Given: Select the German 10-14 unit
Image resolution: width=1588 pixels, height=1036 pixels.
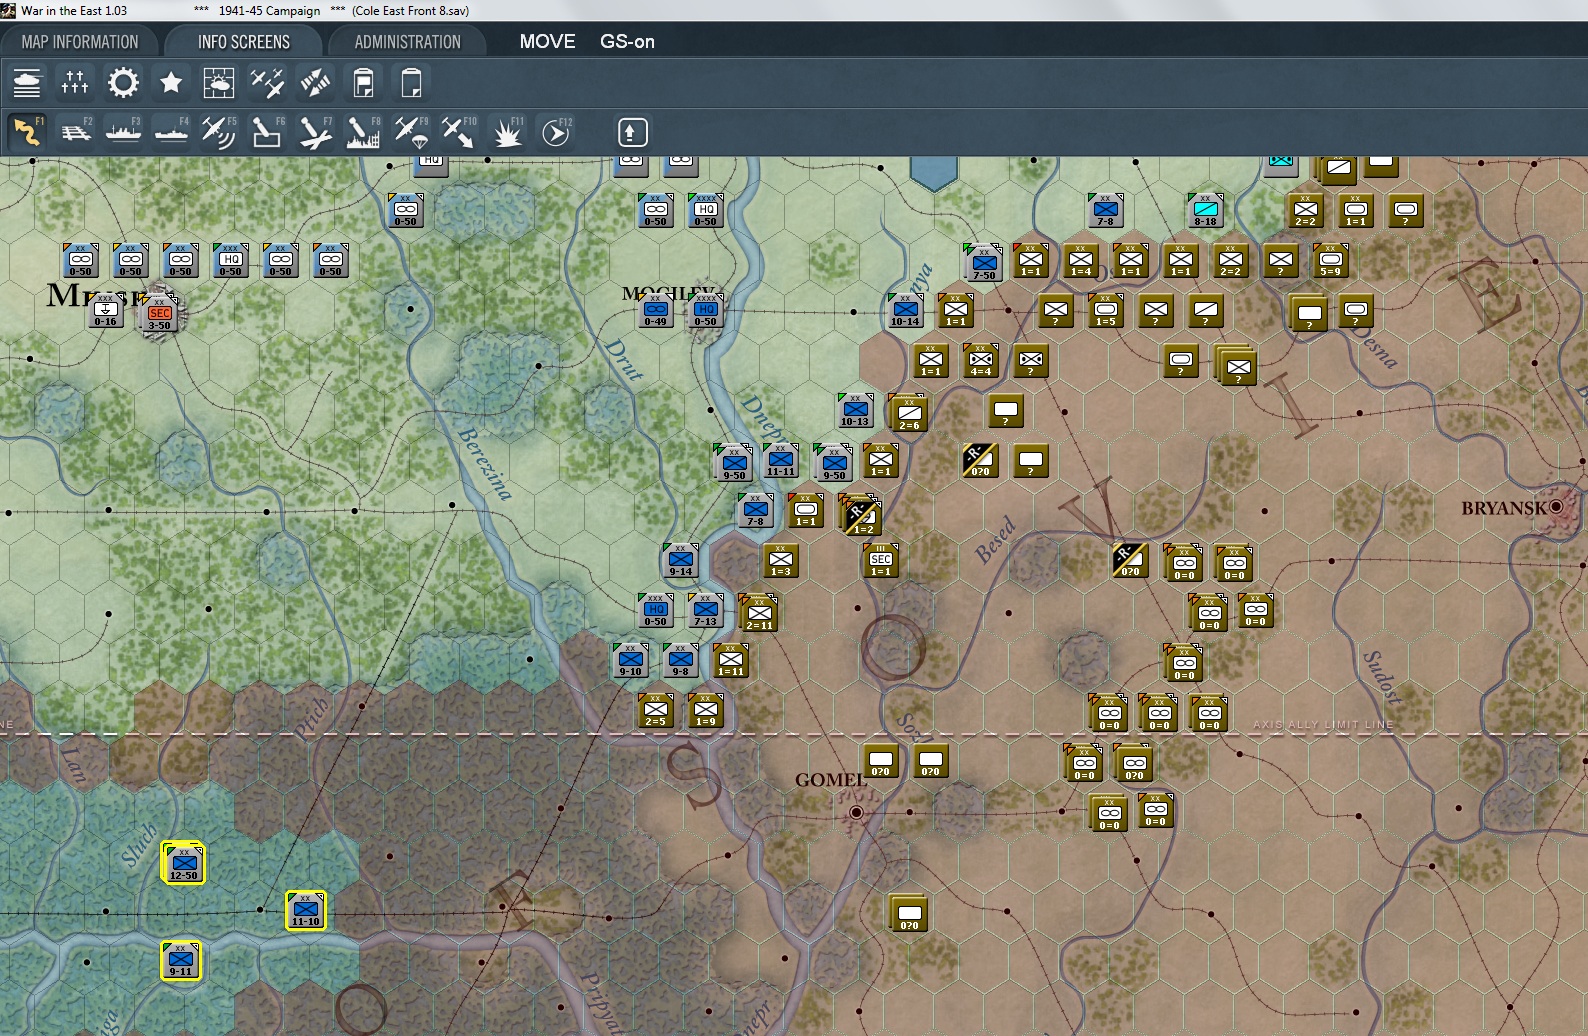Looking at the screenshot, I should click(905, 310).
